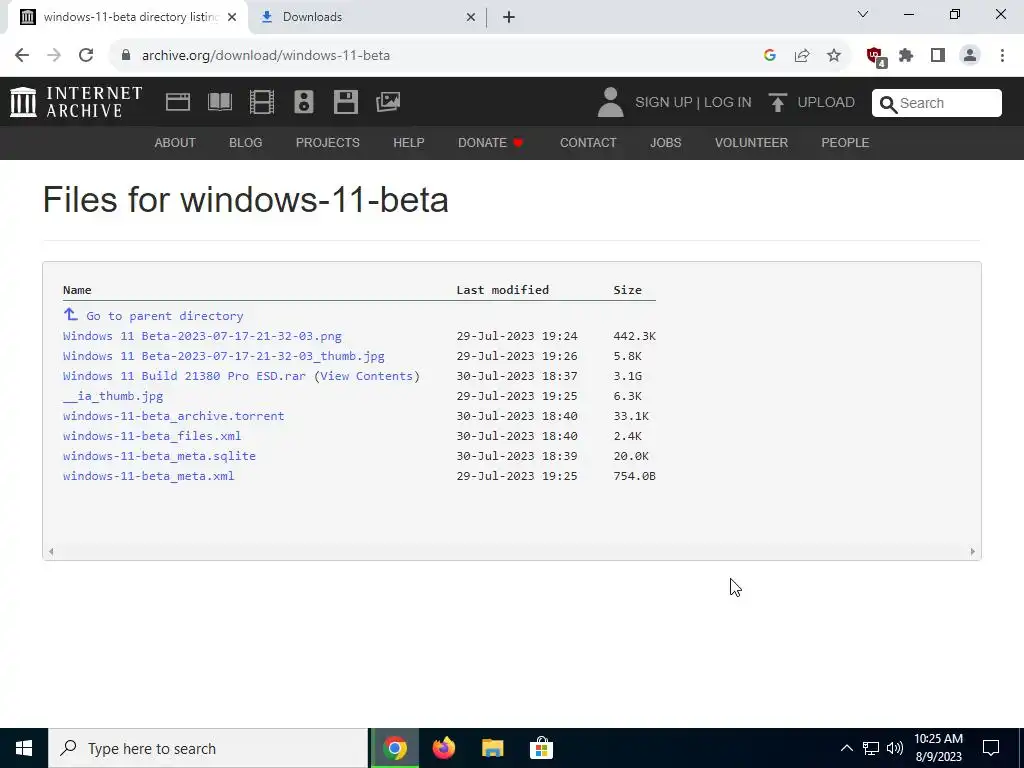Open the tab search dropdown chevron
The image size is (1024, 768).
[863, 14]
